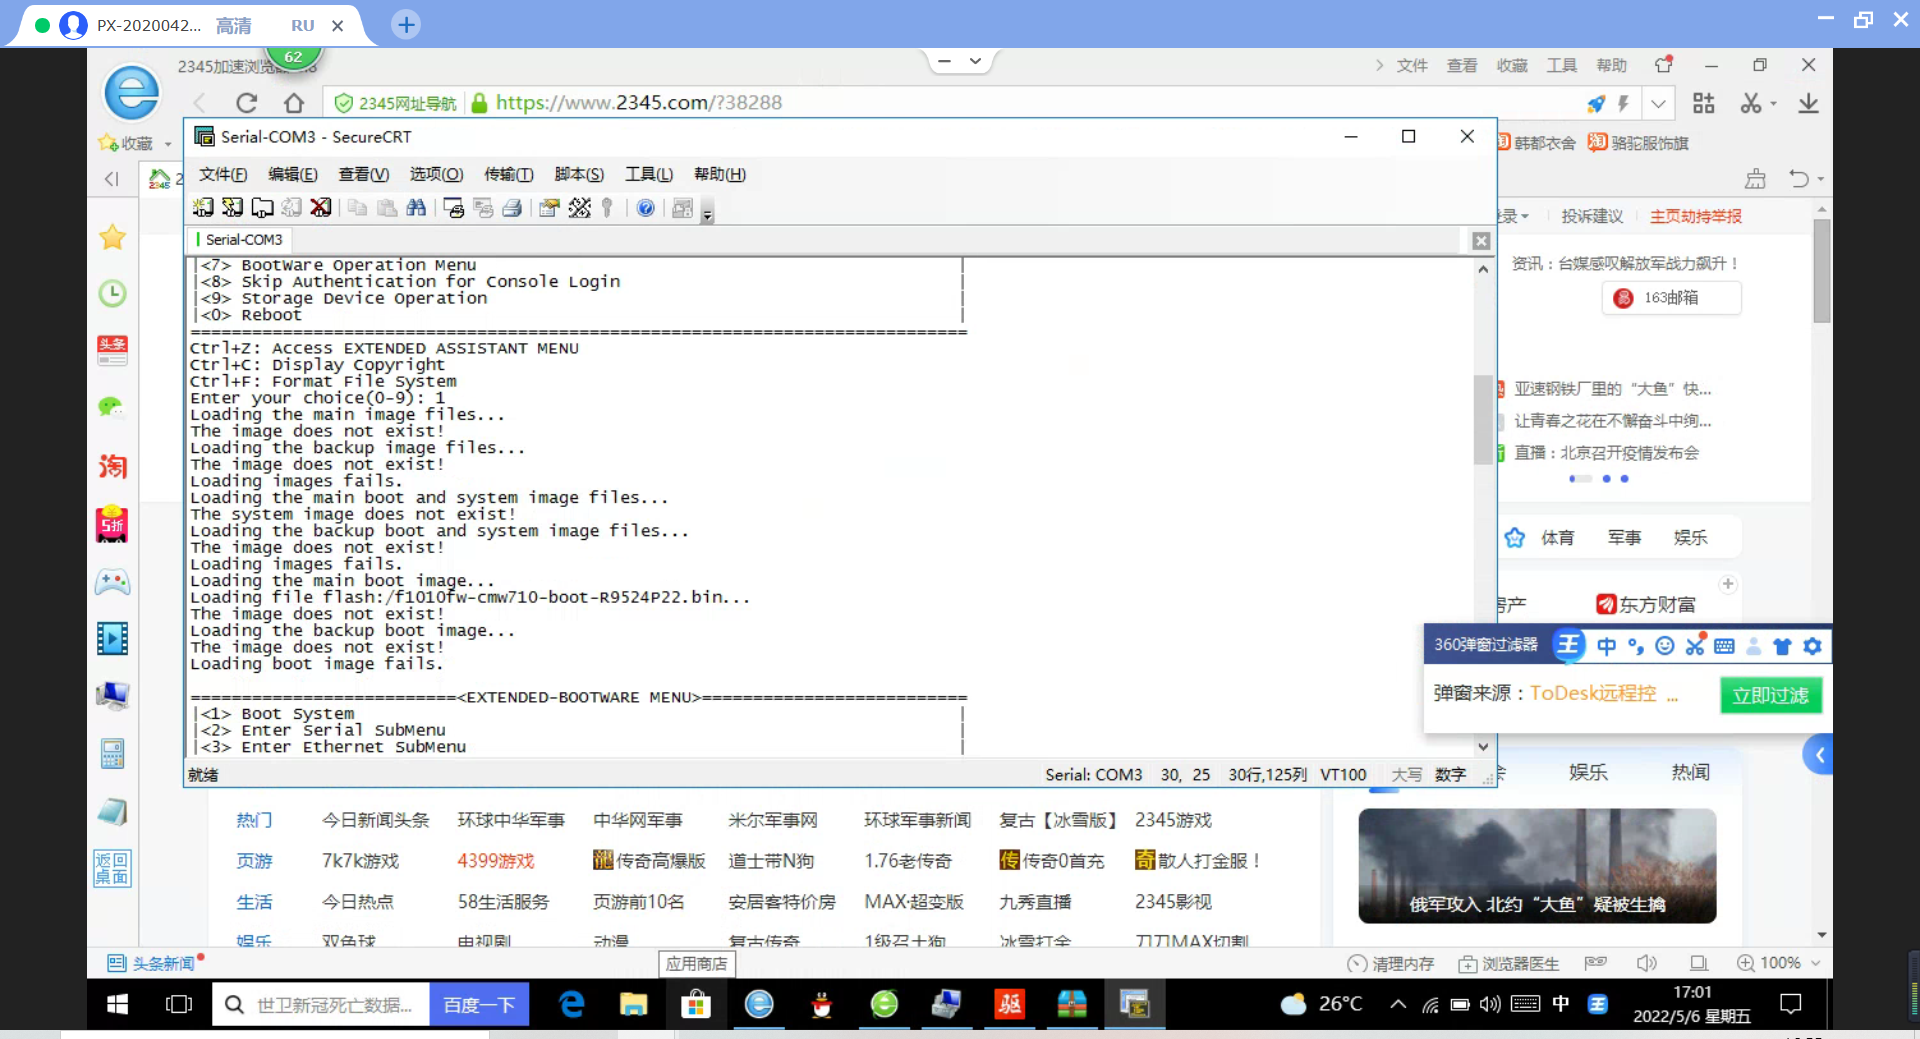The height and width of the screenshot is (1039, 1920).
Task: Click SecureCRT Disconnect icon with red X
Action: pos(320,207)
